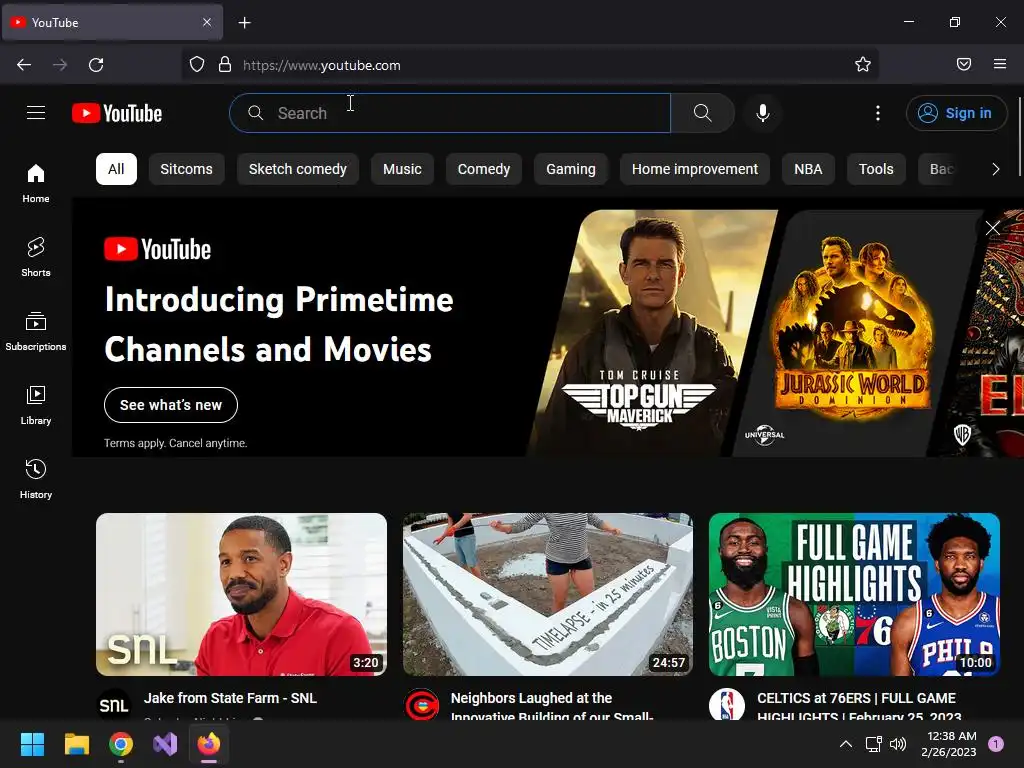1024x768 pixels.
Task: Click the See what's new button
Action: tap(171, 405)
